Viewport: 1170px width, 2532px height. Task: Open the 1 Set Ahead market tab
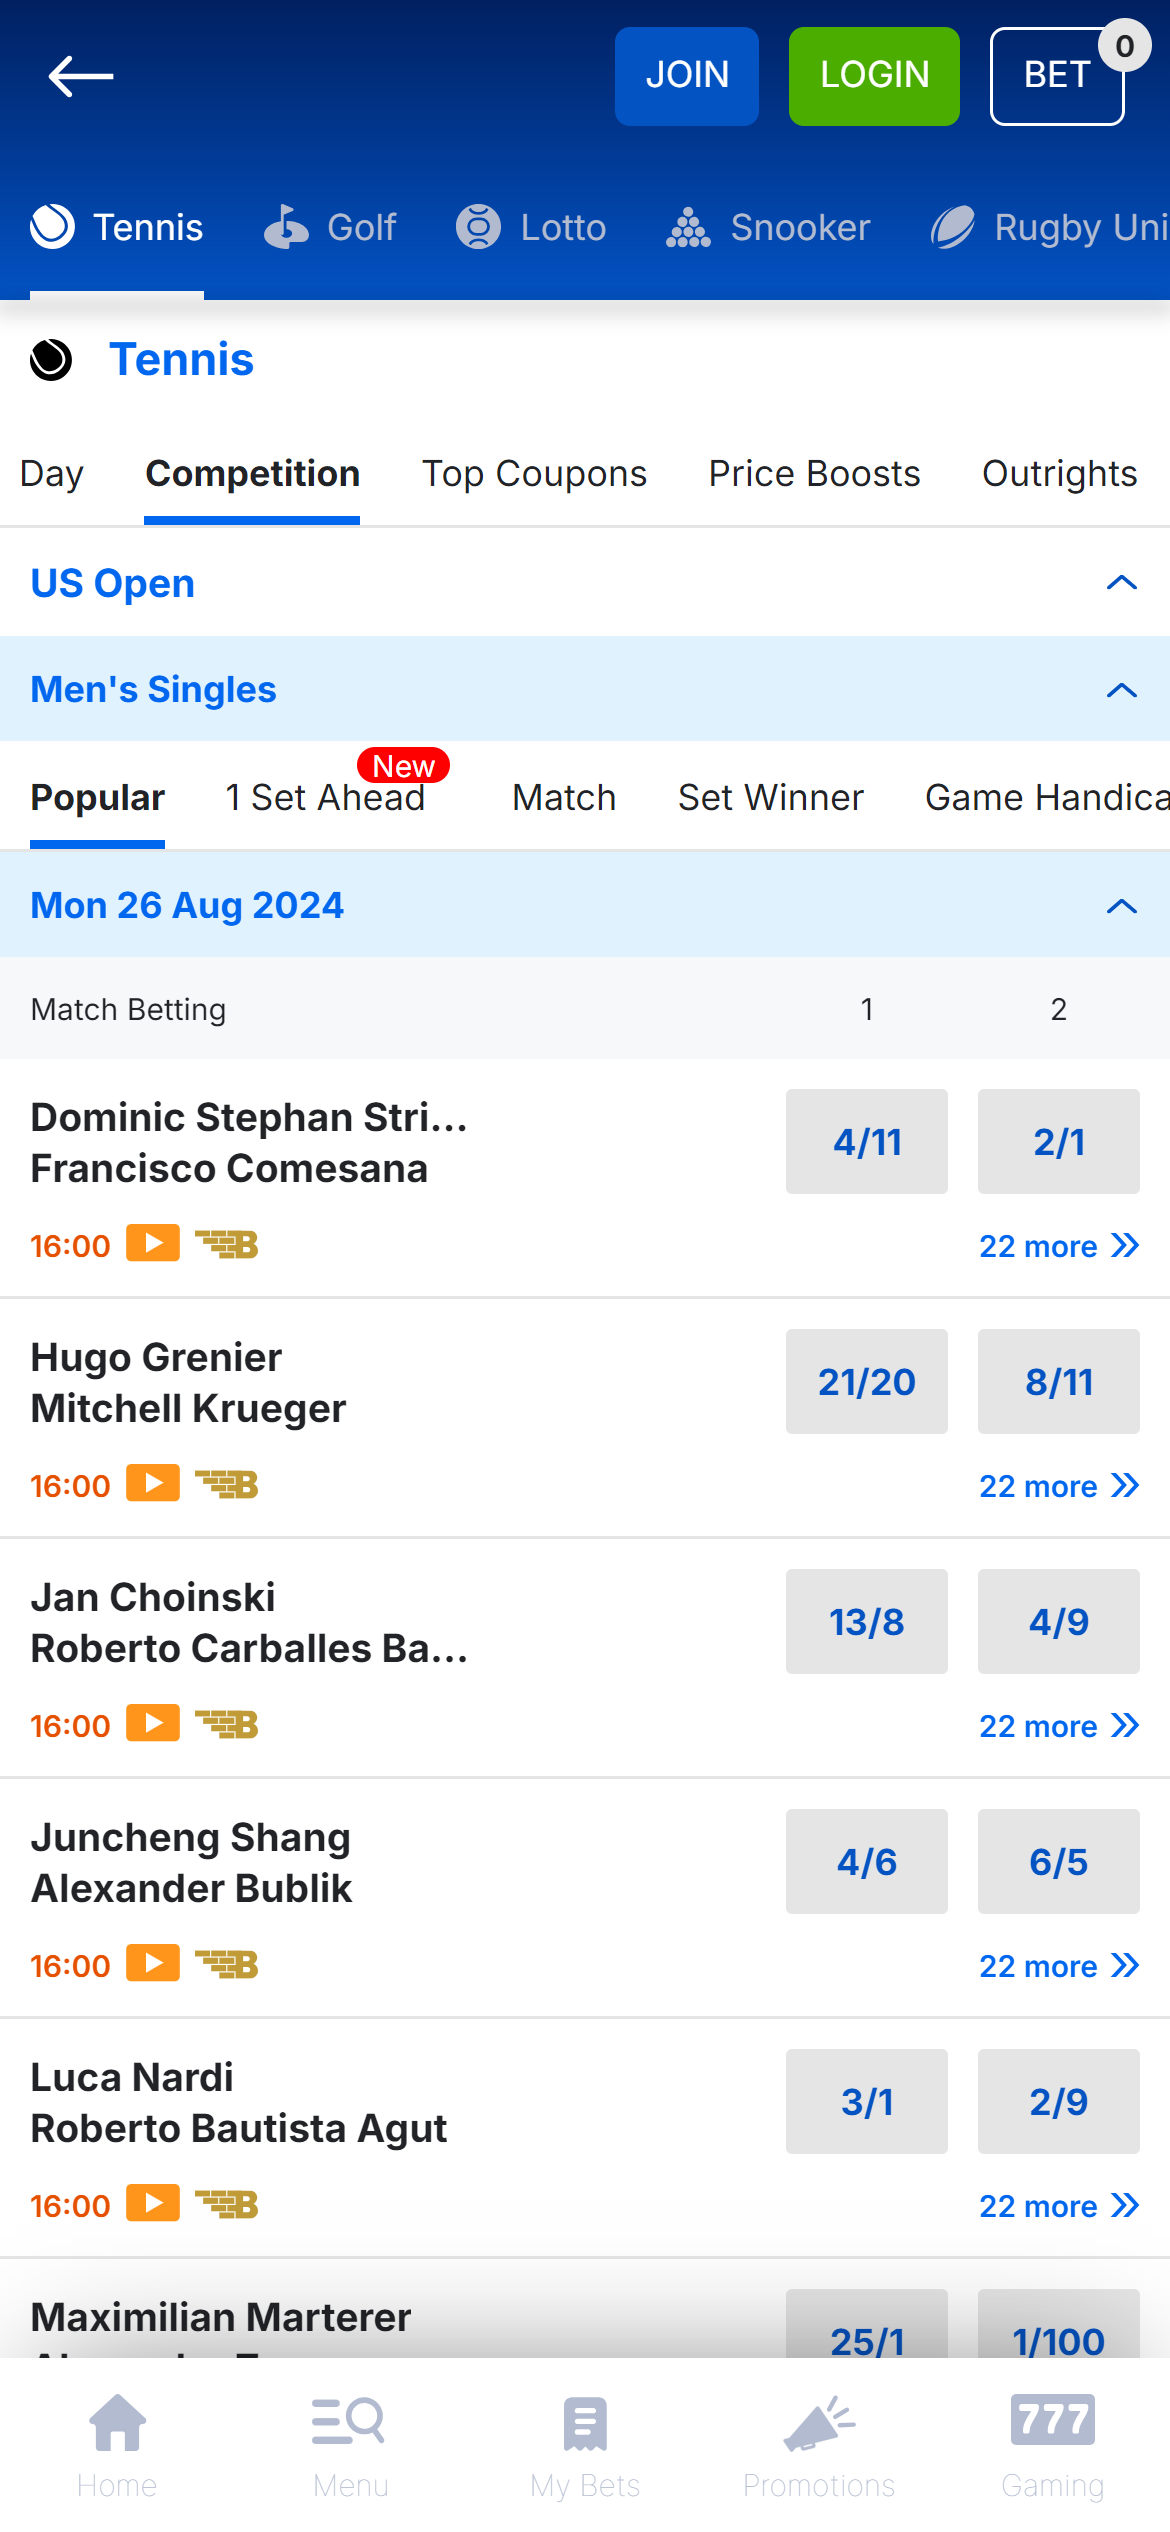click(326, 797)
